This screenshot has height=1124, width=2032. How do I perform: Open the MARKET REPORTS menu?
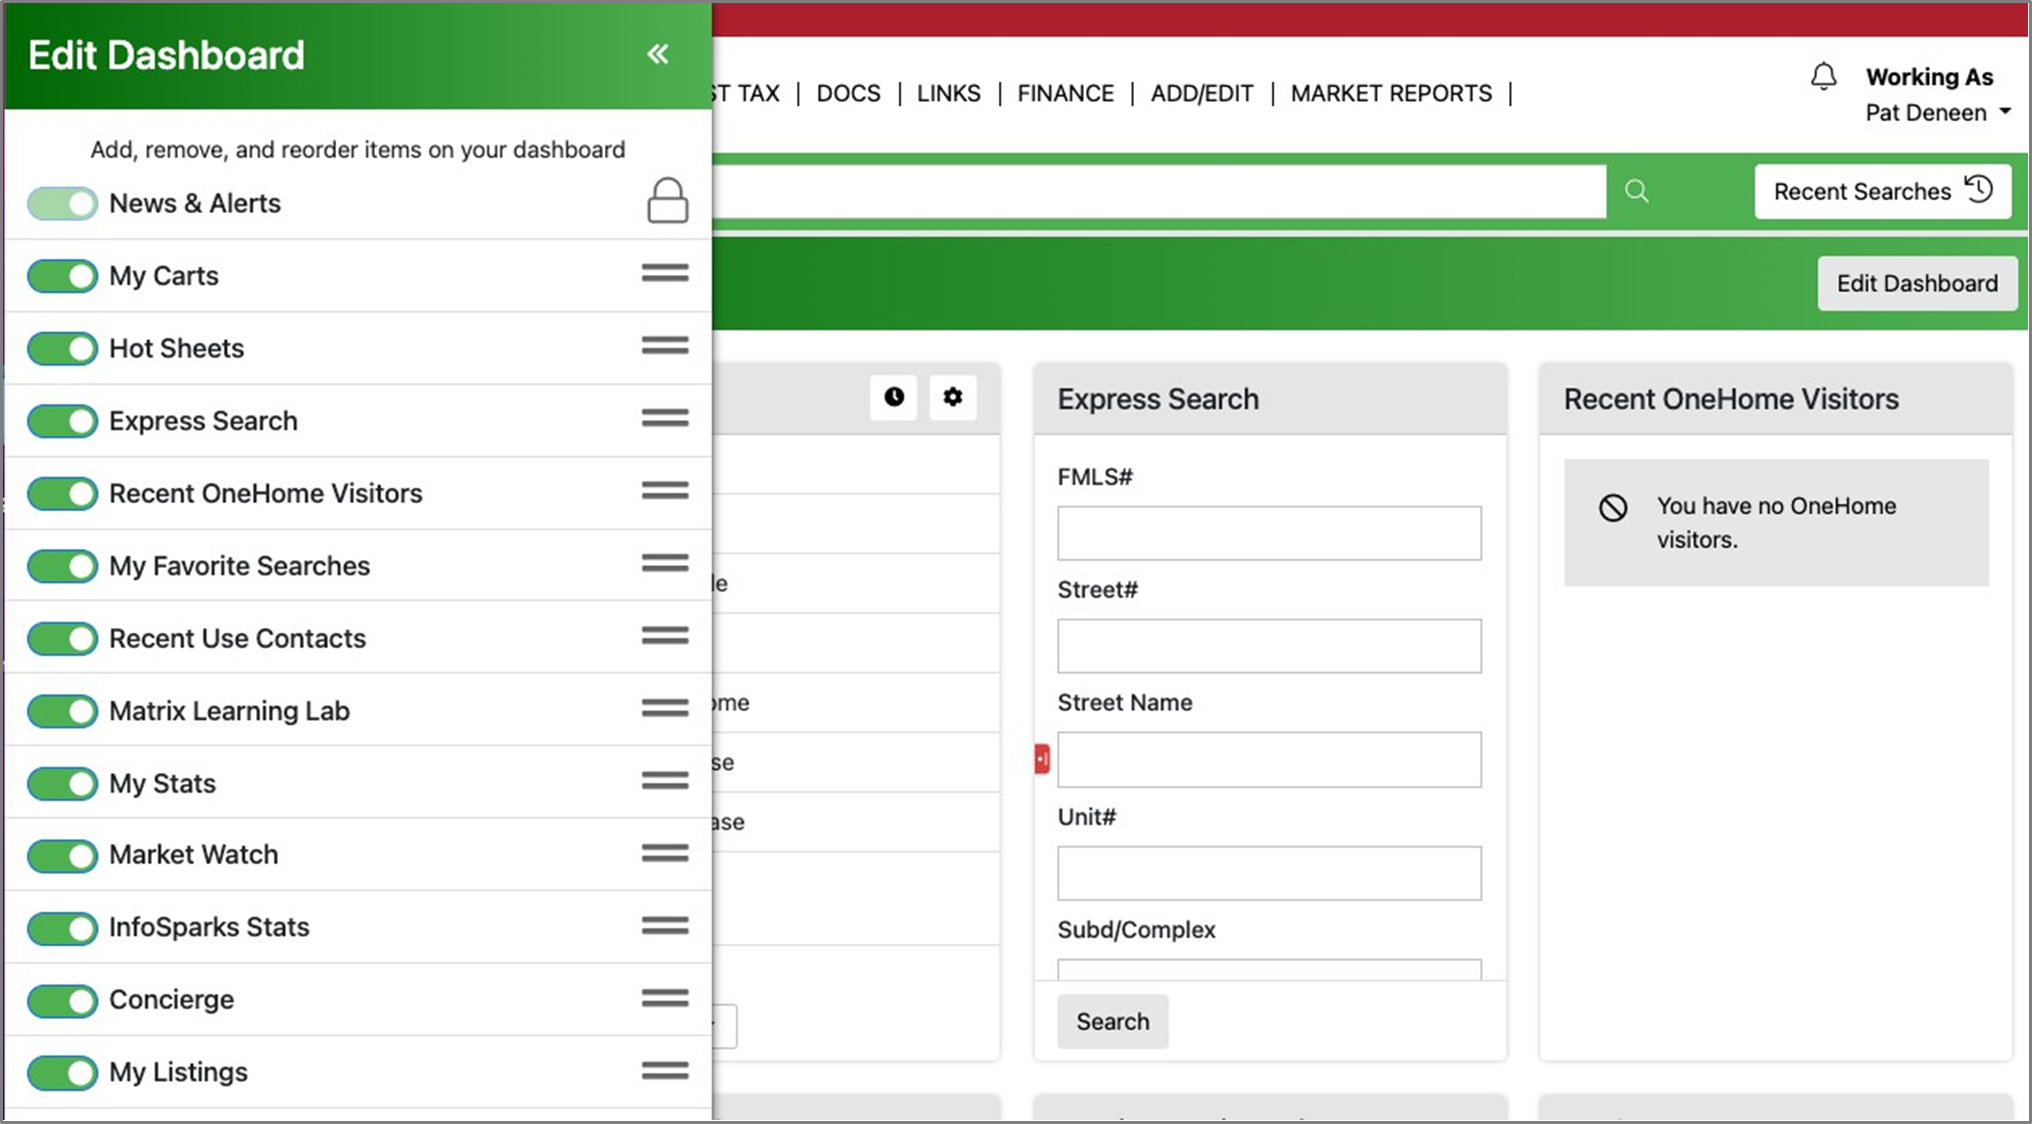(1390, 93)
